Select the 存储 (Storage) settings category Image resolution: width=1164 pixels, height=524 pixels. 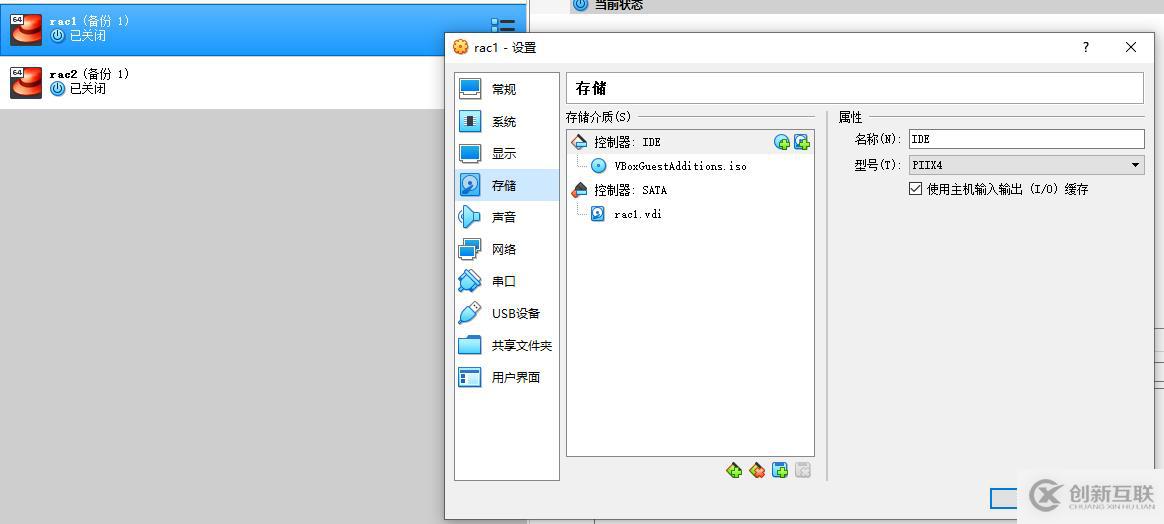point(506,186)
